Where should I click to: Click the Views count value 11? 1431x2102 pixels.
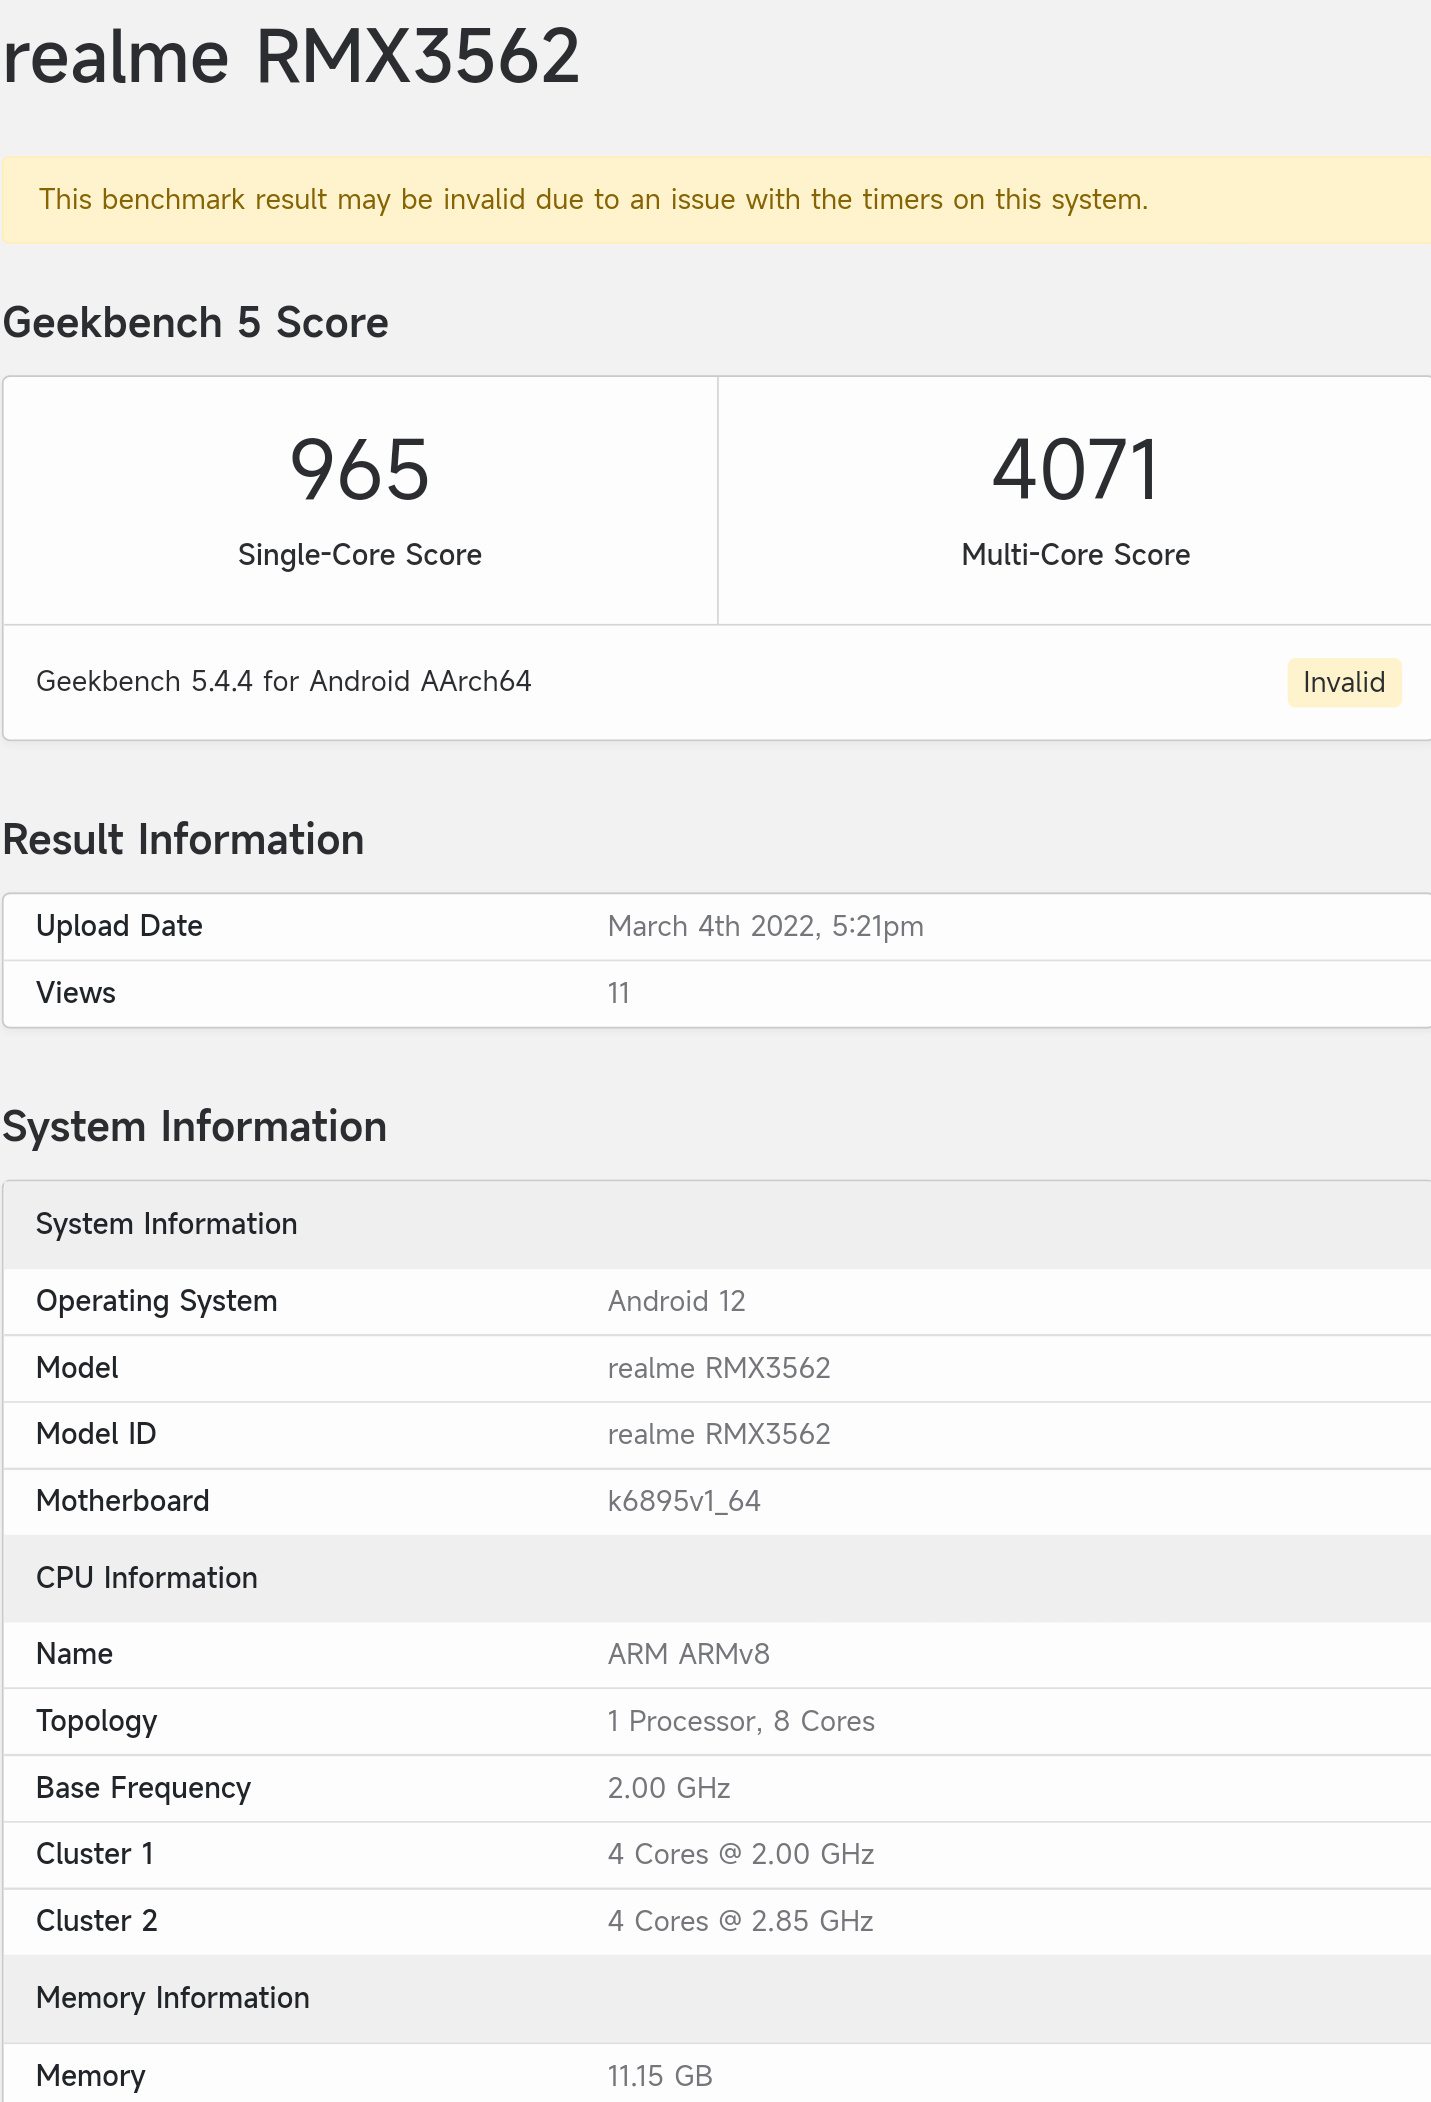(619, 994)
